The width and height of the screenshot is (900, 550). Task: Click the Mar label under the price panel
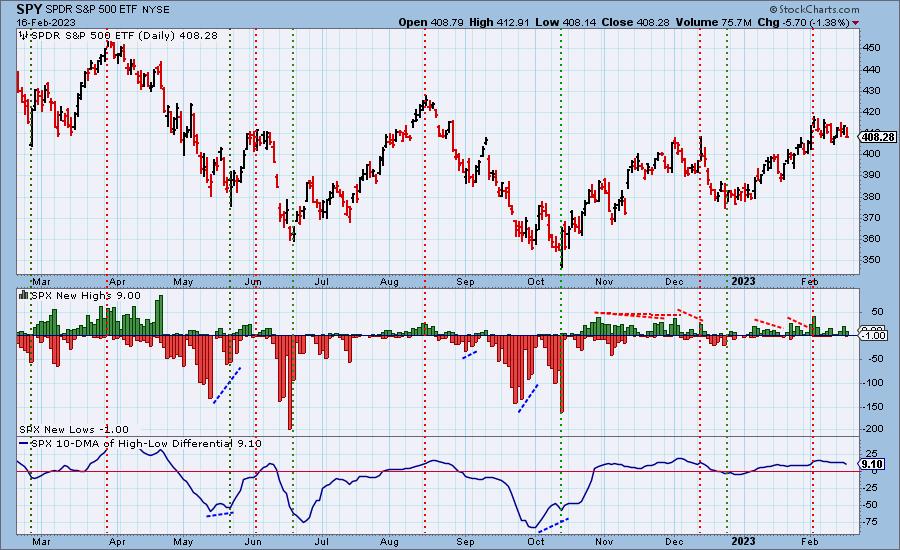[x=41, y=282]
